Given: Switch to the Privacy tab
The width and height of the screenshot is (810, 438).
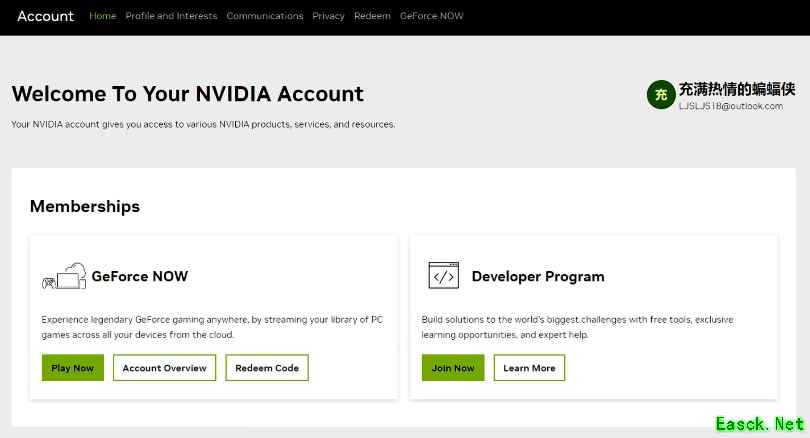Looking at the screenshot, I should pyautogui.click(x=328, y=16).
